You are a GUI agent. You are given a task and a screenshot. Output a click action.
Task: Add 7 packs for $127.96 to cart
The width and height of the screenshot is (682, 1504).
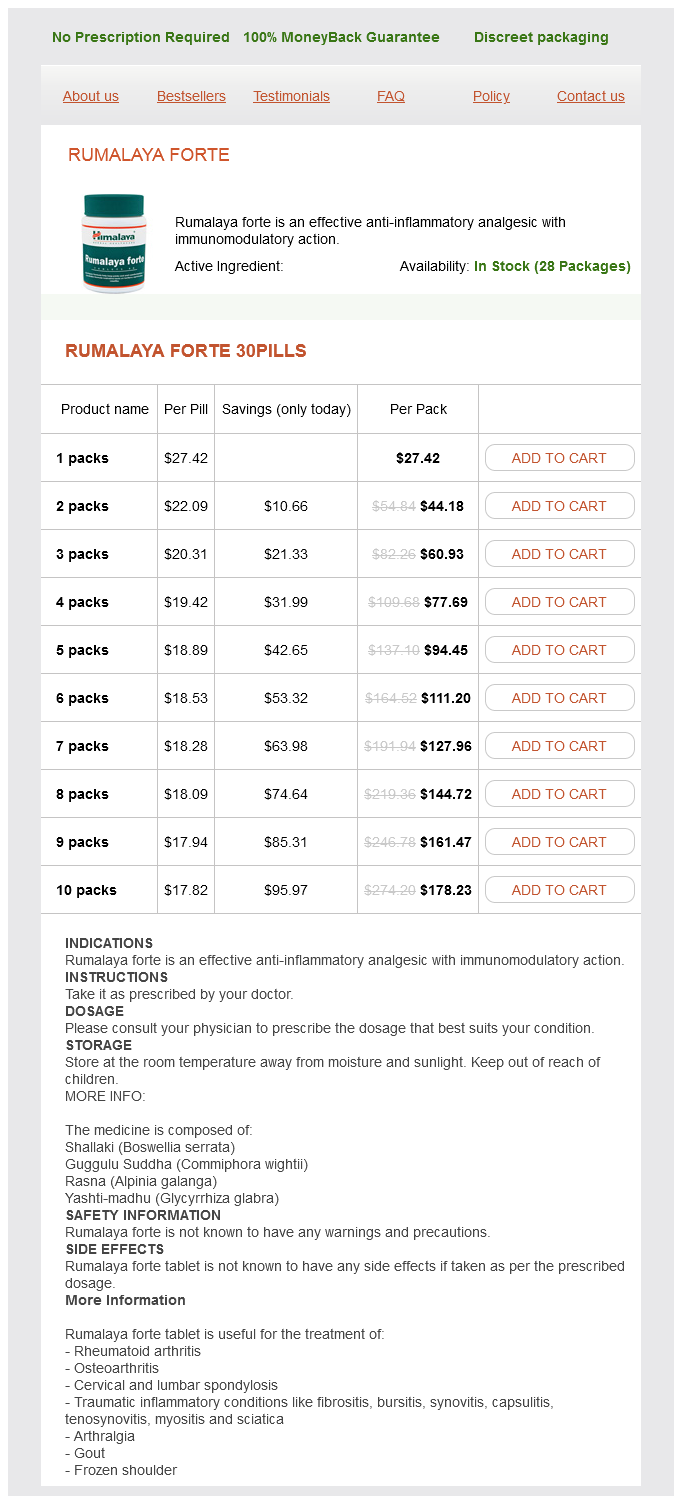(559, 746)
